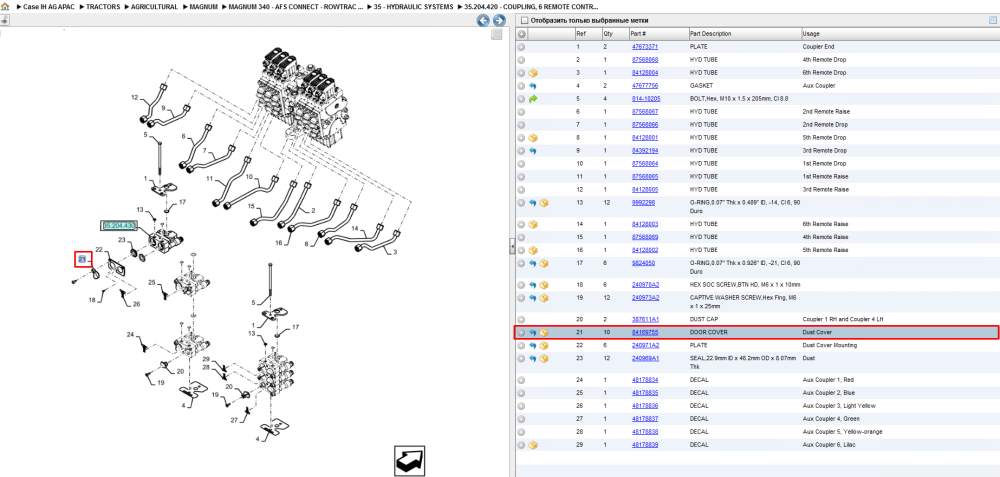This screenshot has height=477, width=1000.
Task: Click the box icon in row 13
Action: pyautogui.click(x=544, y=203)
